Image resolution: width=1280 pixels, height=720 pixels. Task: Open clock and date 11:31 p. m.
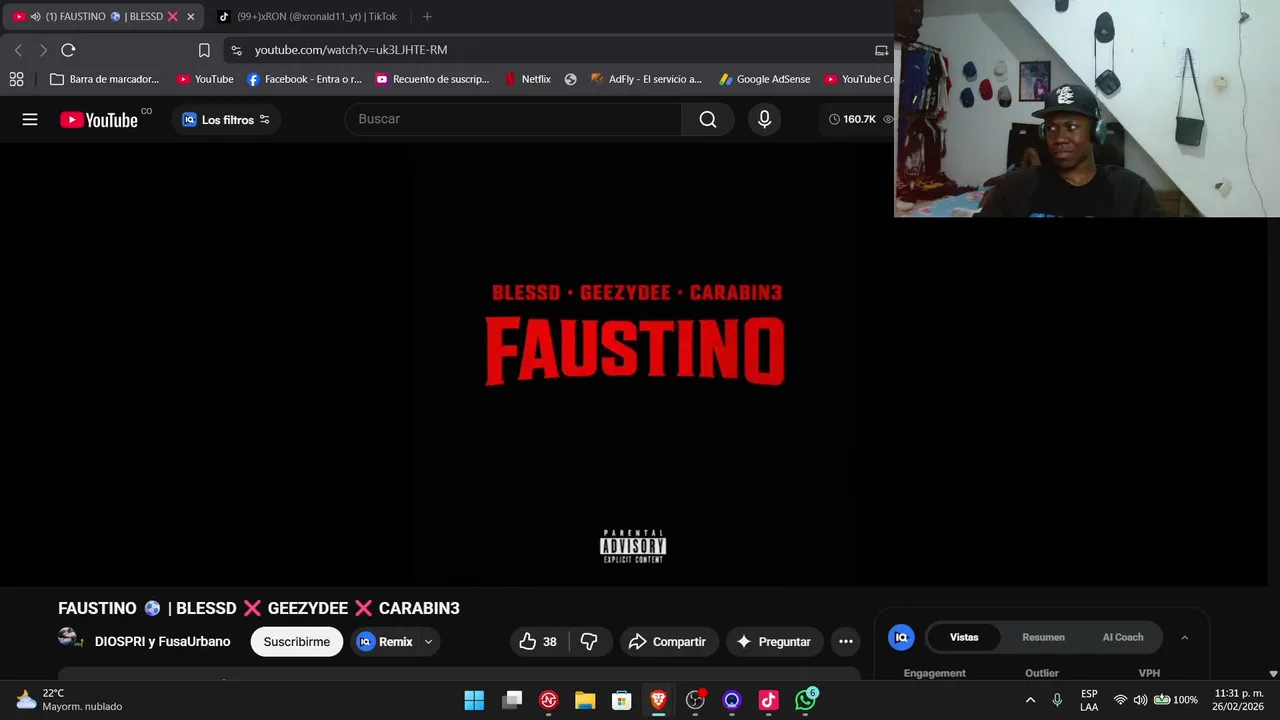click(1238, 700)
